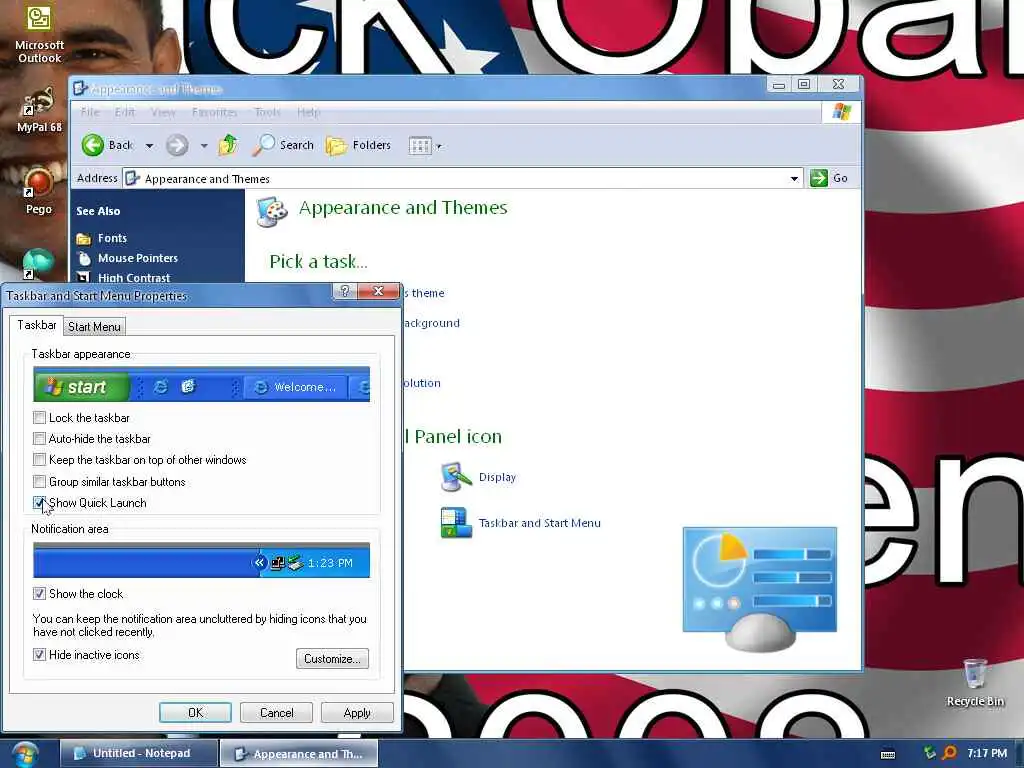Open Taskbar and Start Menu icon
1024x768 pixels.
coord(456,522)
